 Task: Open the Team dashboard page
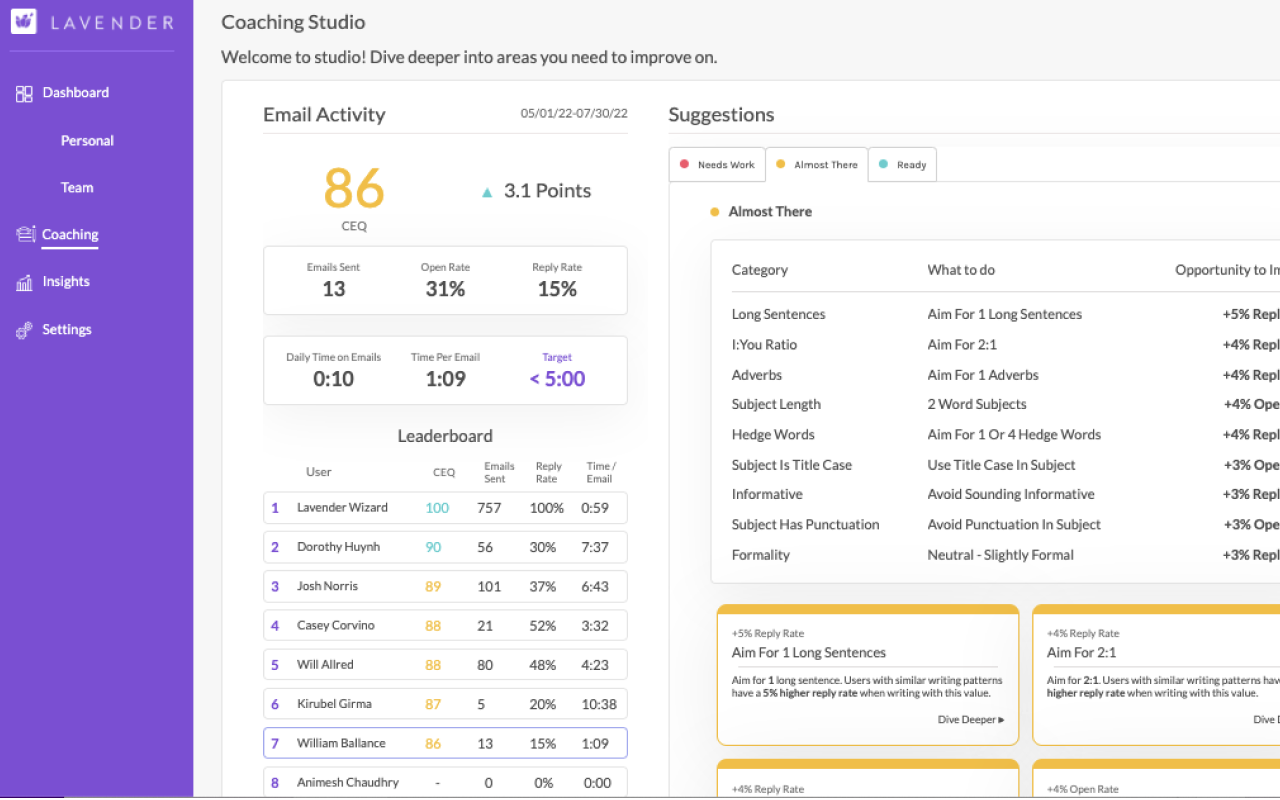(x=77, y=187)
